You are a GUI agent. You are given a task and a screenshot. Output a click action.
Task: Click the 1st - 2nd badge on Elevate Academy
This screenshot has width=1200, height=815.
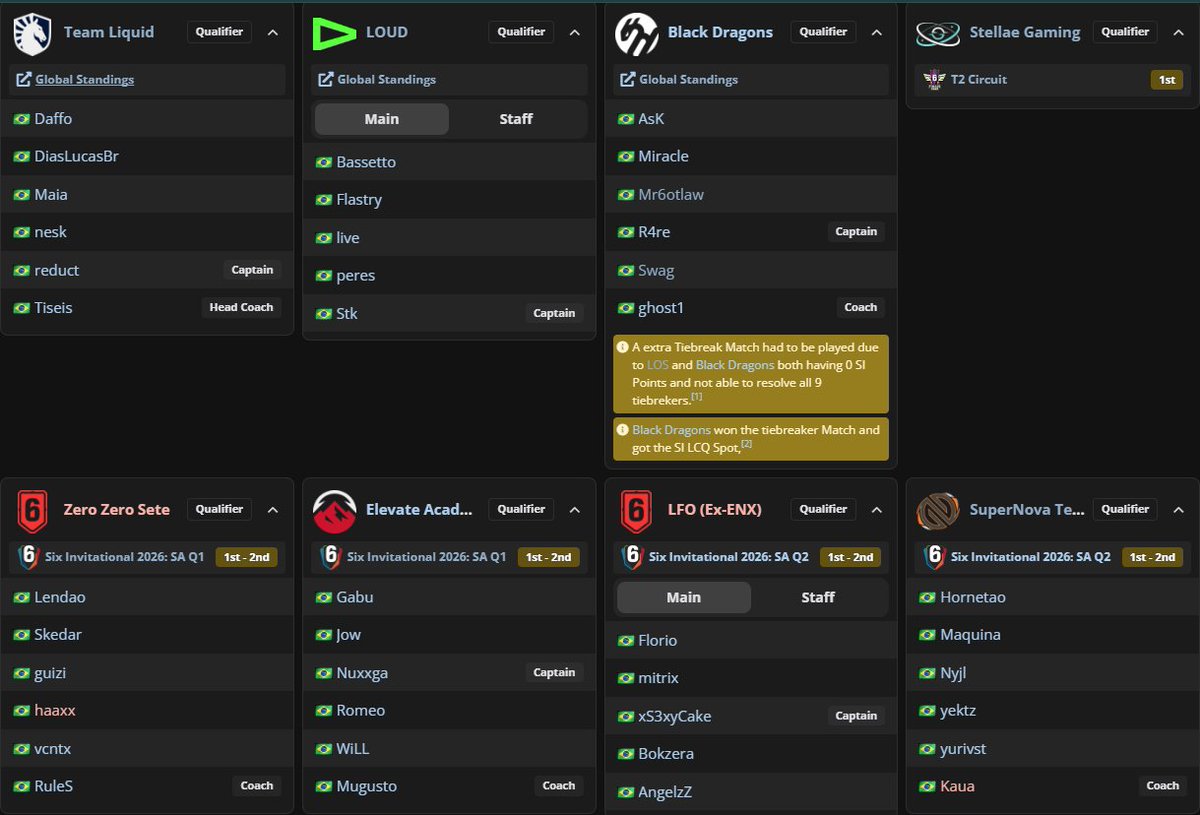tap(548, 557)
